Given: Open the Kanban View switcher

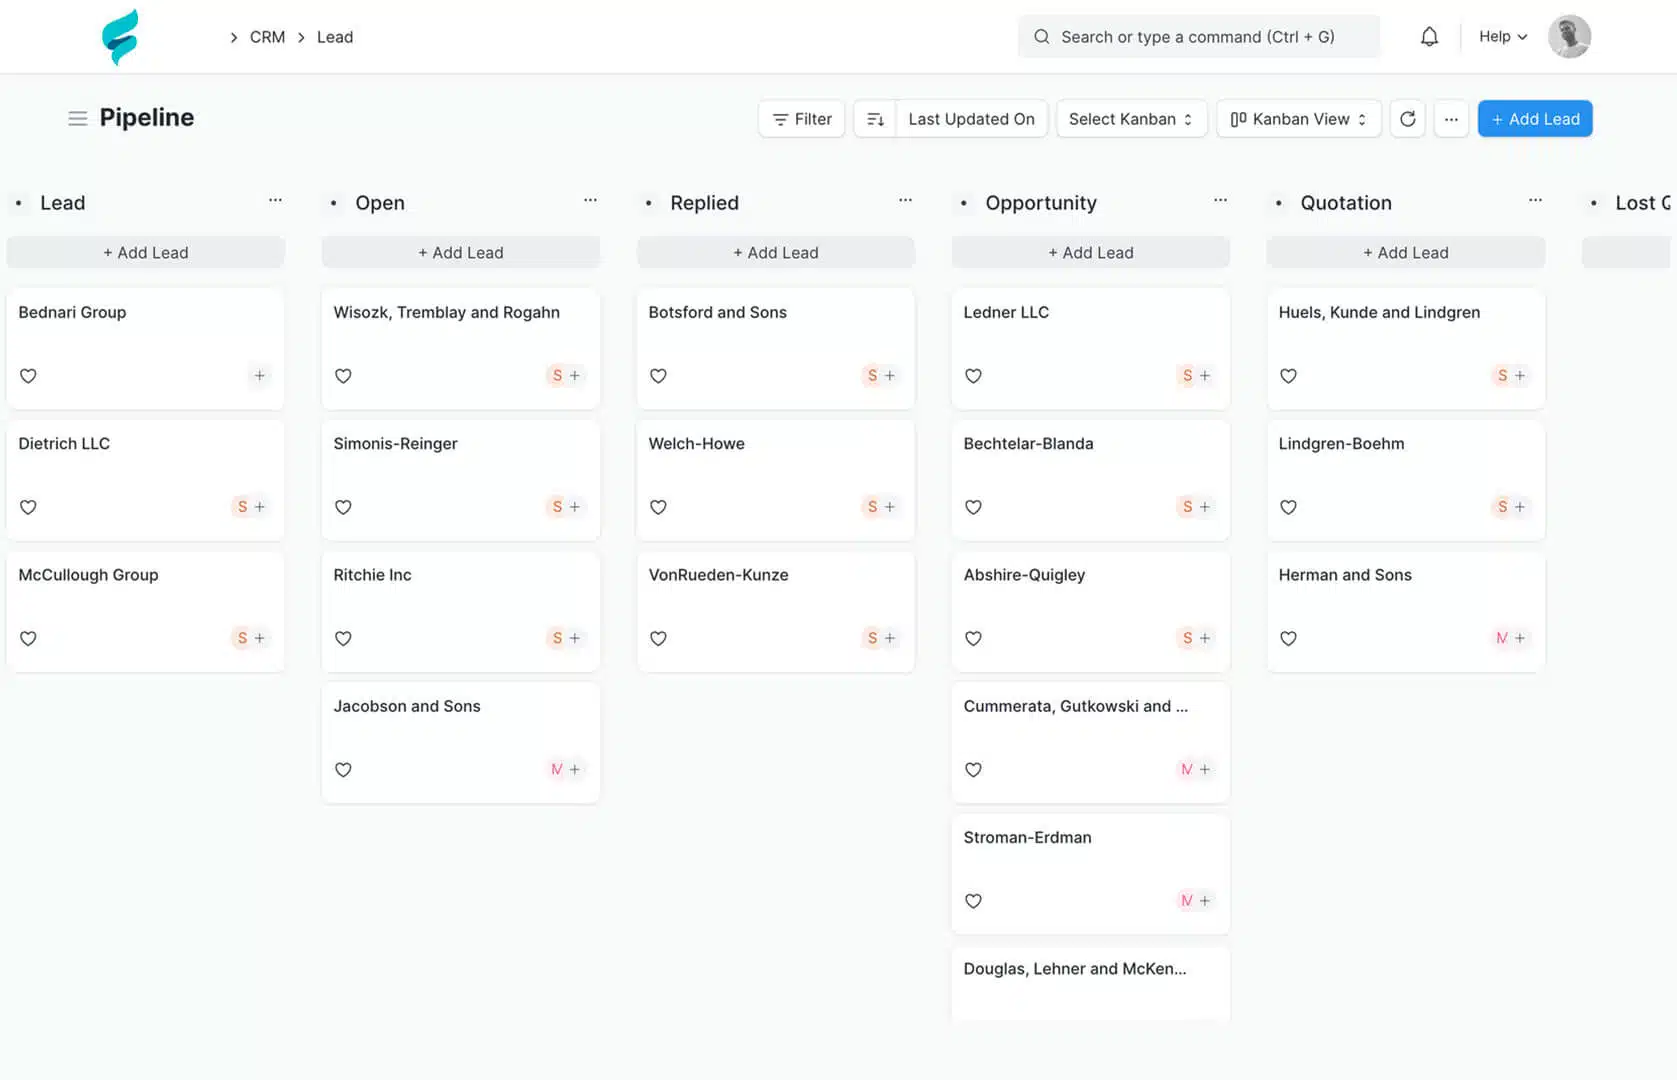Looking at the screenshot, I should tap(1298, 119).
